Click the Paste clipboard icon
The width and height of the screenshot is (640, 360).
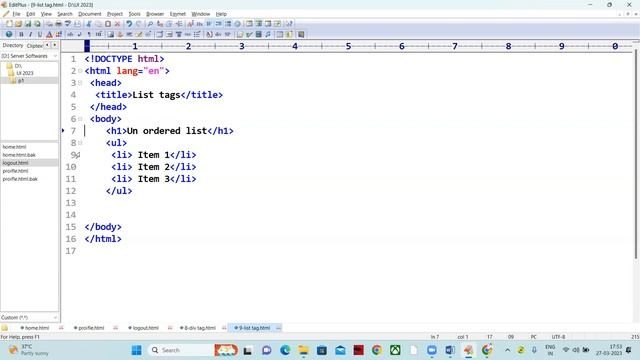tap(108, 24)
